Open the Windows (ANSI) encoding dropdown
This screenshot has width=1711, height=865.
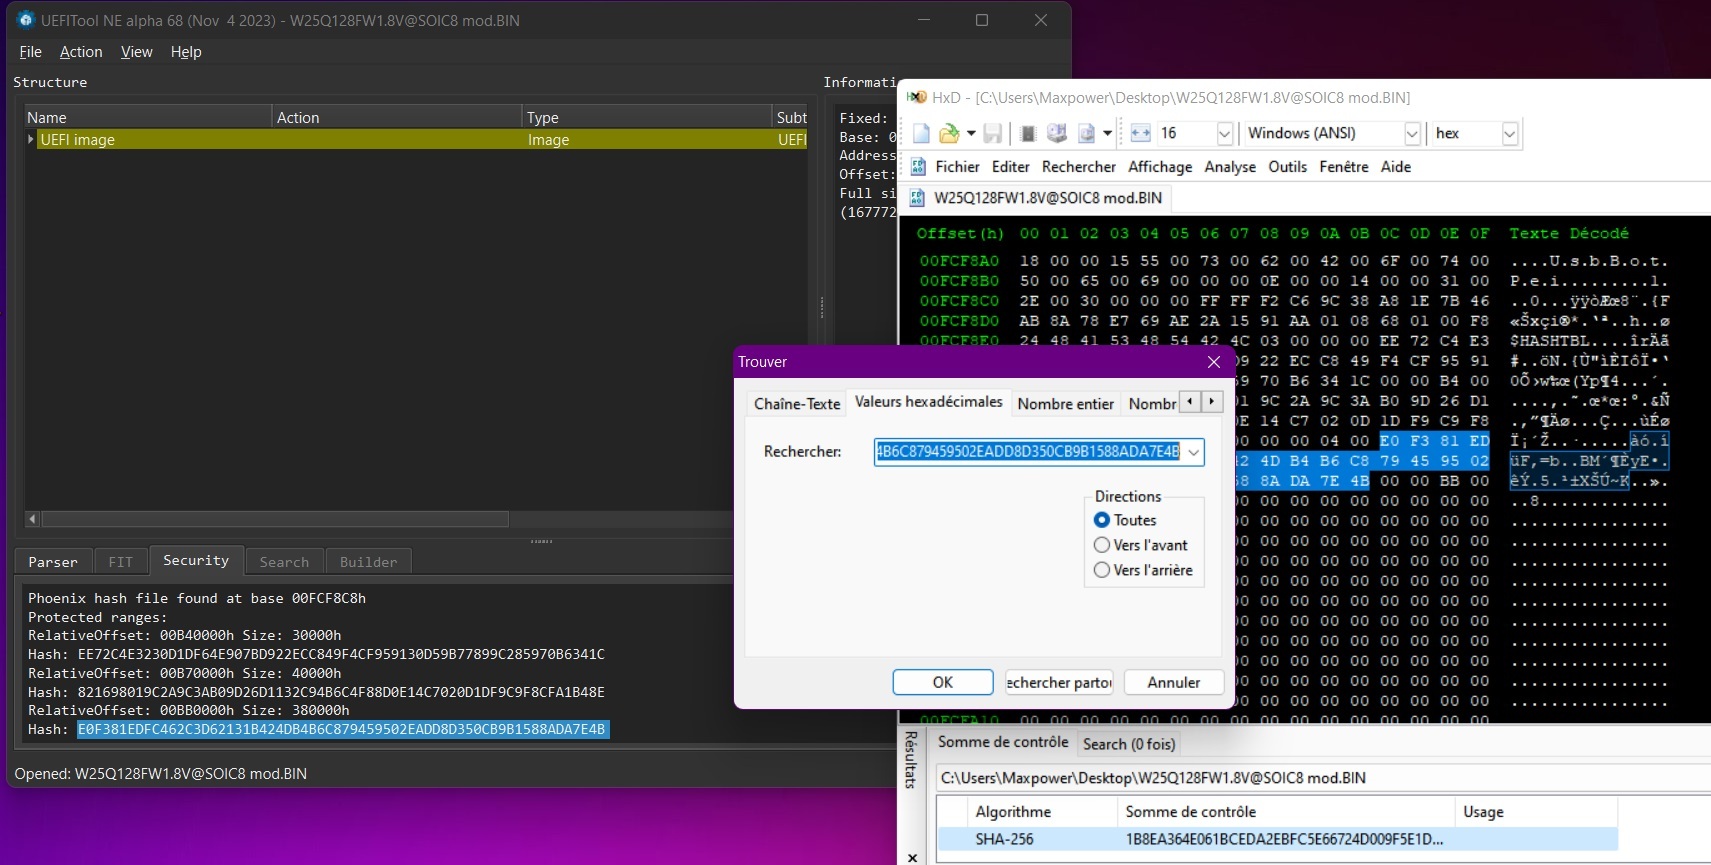1412,133
